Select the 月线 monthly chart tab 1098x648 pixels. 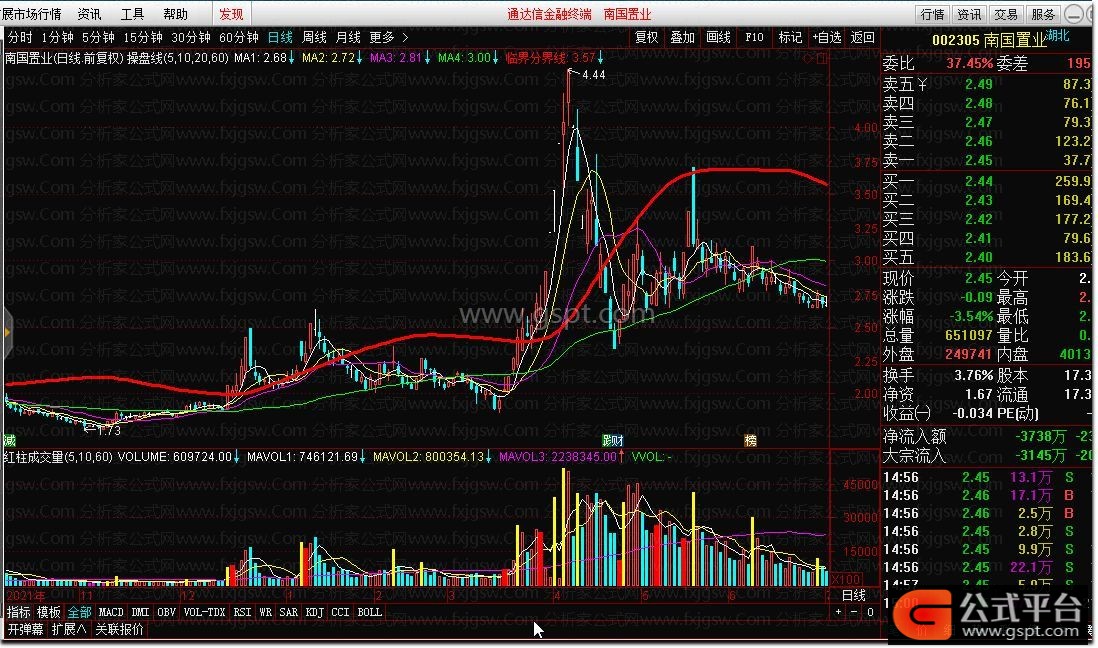coord(348,37)
